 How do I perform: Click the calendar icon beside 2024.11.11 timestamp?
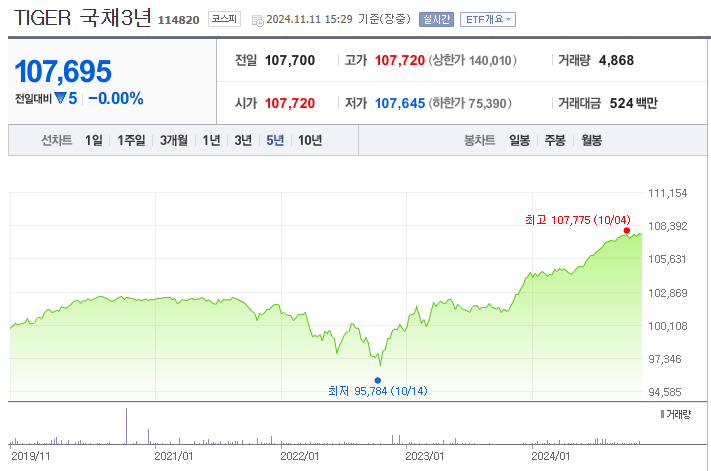pyautogui.click(x=258, y=21)
